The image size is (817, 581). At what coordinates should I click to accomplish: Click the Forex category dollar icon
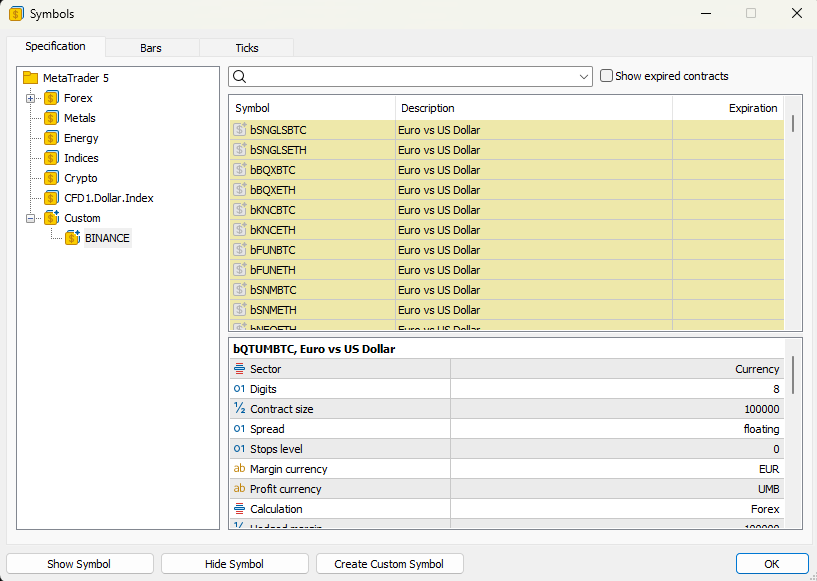pyautogui.click(x=51, y=98)
